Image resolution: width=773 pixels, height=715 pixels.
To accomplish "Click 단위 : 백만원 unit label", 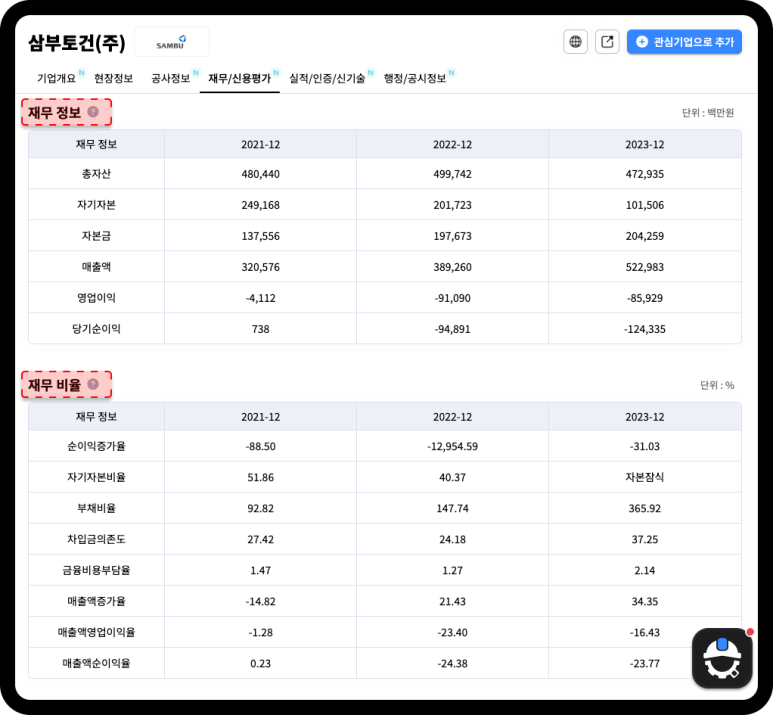I will click(x=708, y=113).
